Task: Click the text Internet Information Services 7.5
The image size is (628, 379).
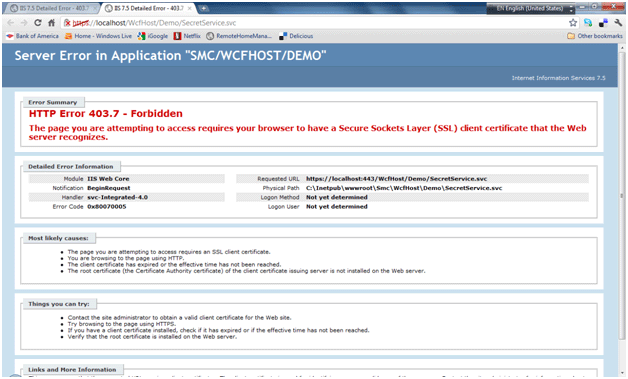Action: click(x=558, y=78)
